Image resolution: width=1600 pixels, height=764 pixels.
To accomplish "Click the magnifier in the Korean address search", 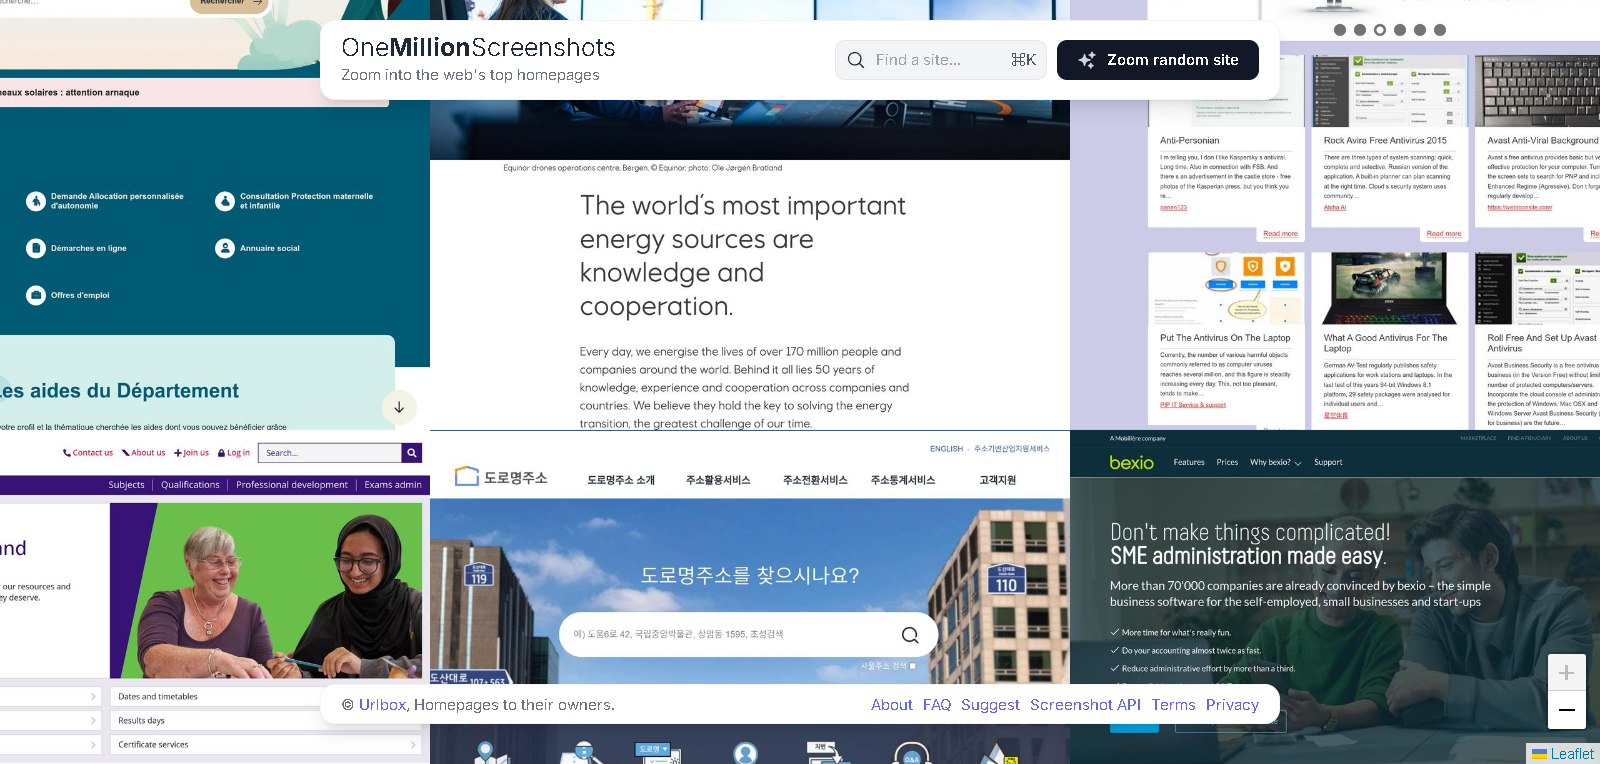I will (x=910, y=634).
